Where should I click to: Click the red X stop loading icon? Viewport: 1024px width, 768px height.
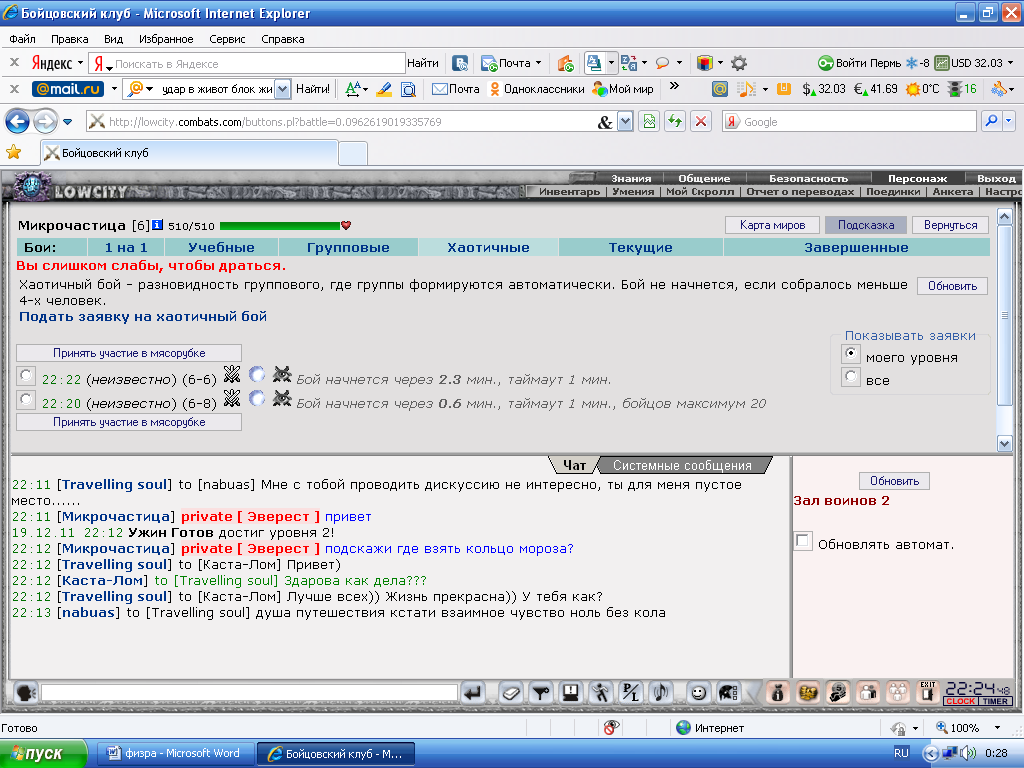pos(701,121)
